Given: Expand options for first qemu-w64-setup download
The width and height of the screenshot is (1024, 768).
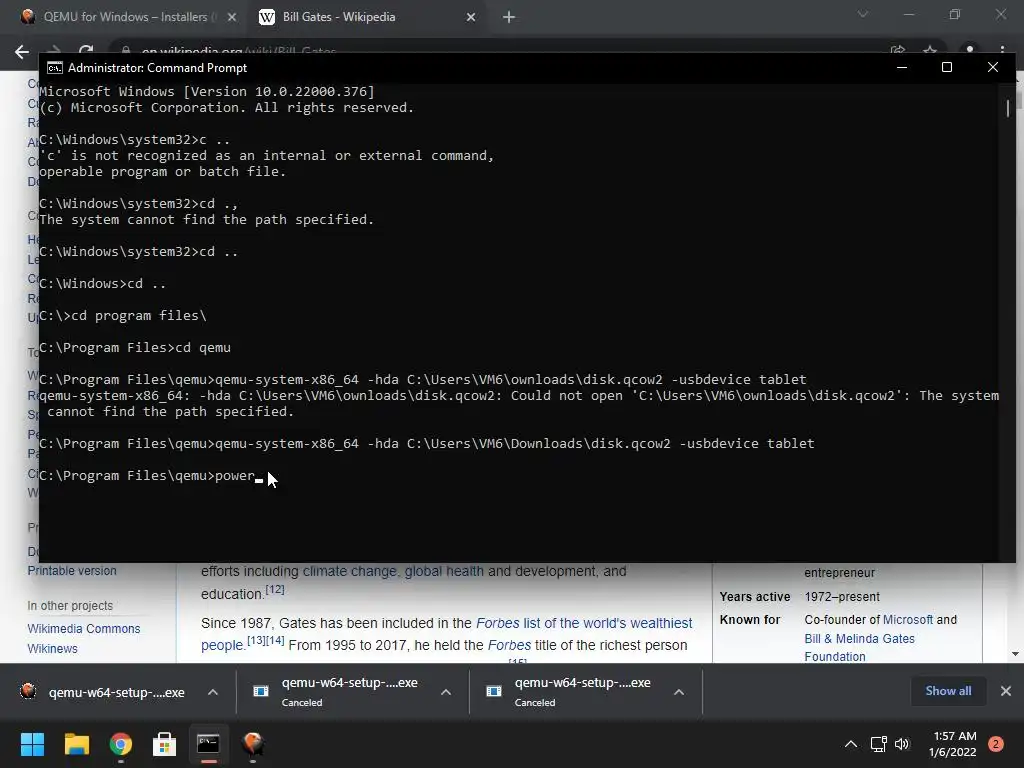Looking at the screenshot, I should click(213, 692).
